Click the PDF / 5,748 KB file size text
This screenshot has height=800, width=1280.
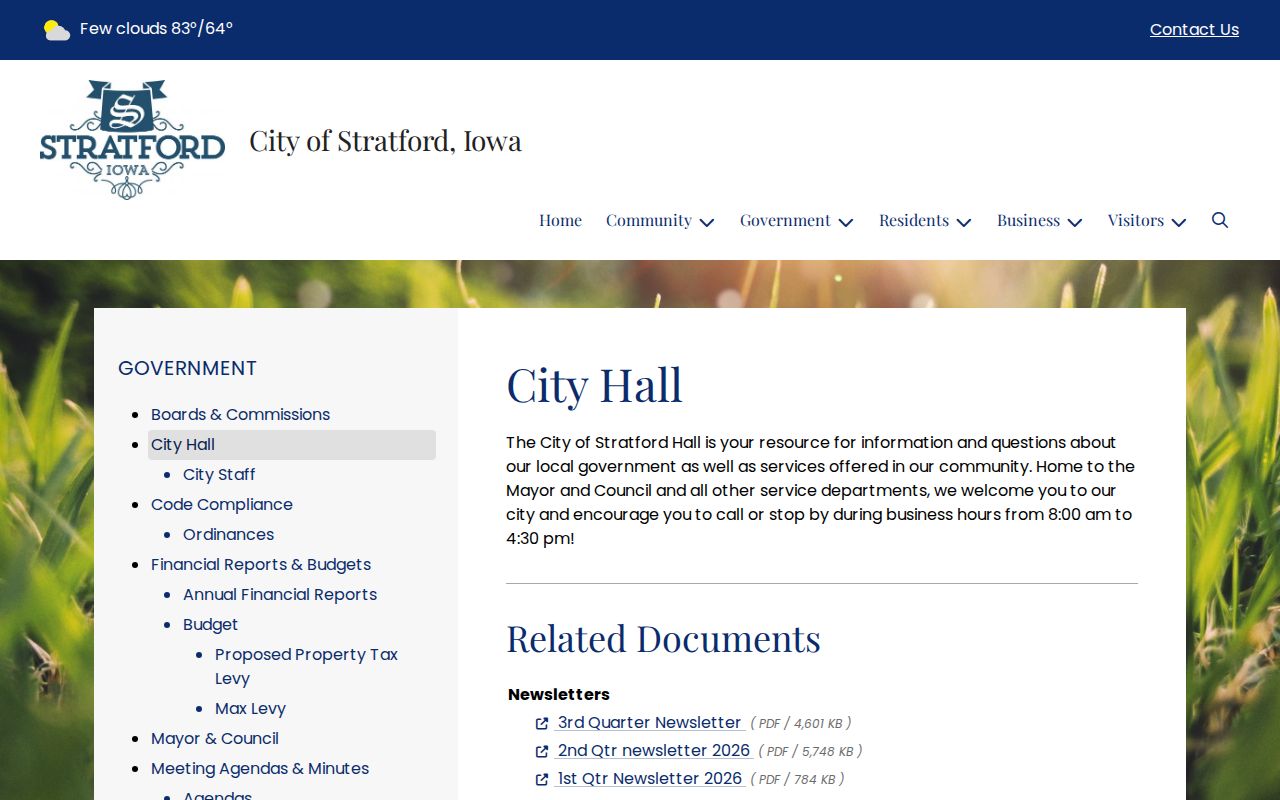click(x=810, y=751)
